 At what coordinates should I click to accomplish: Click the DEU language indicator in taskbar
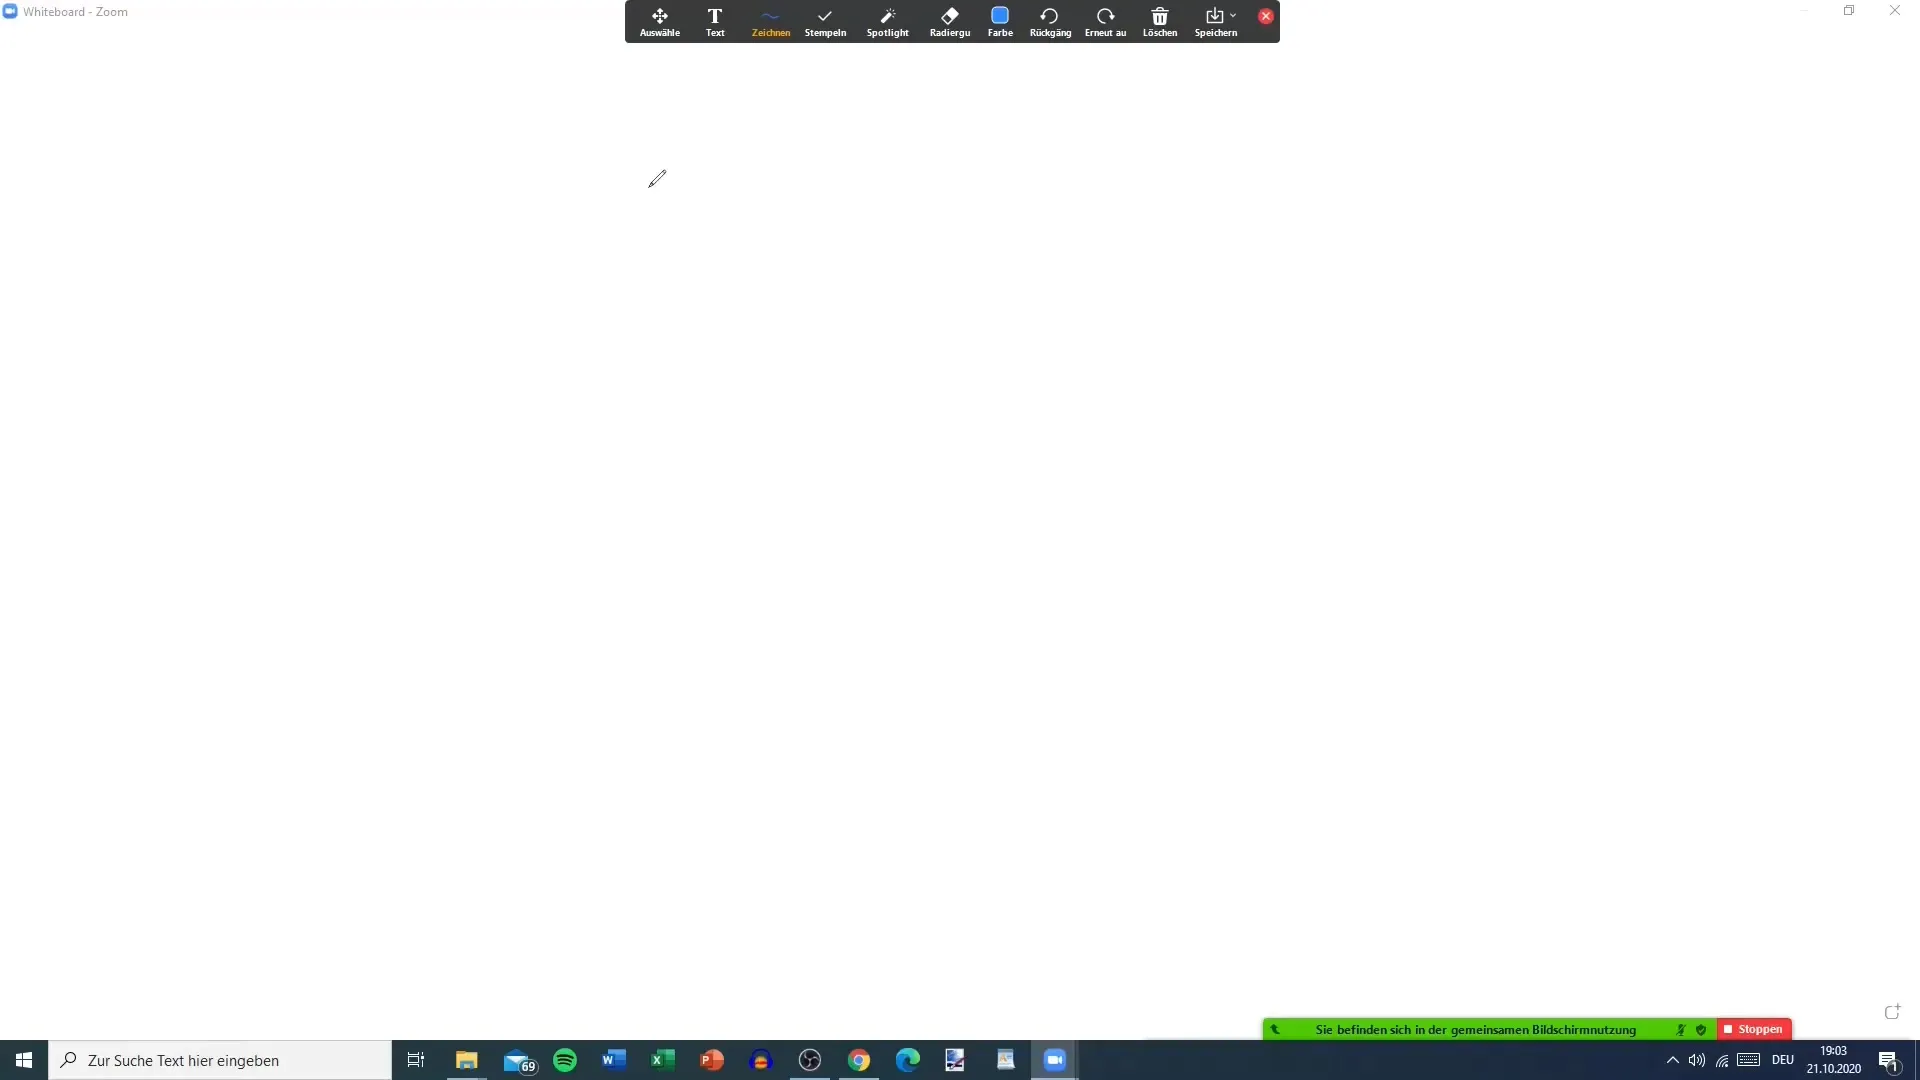click(1783, 1060)
